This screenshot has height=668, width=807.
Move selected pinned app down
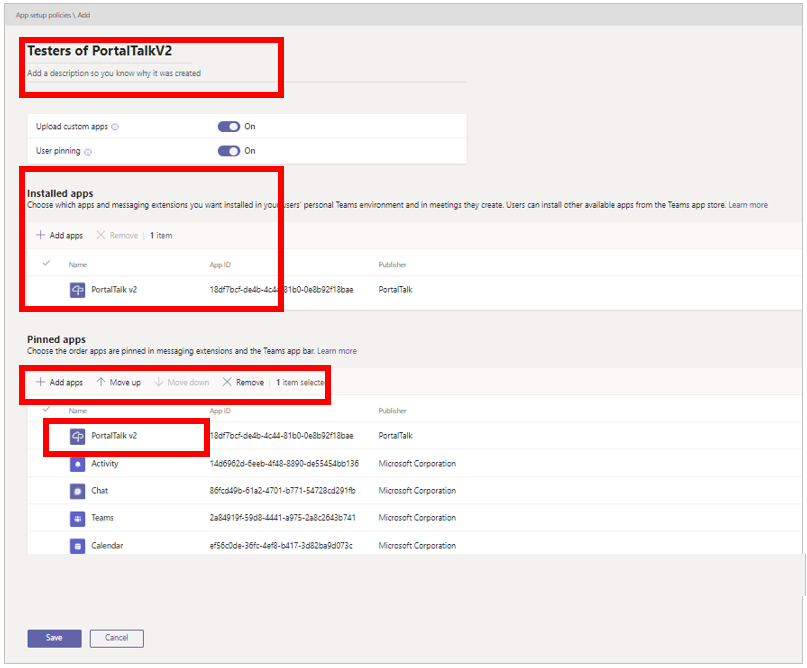point(182,382)
